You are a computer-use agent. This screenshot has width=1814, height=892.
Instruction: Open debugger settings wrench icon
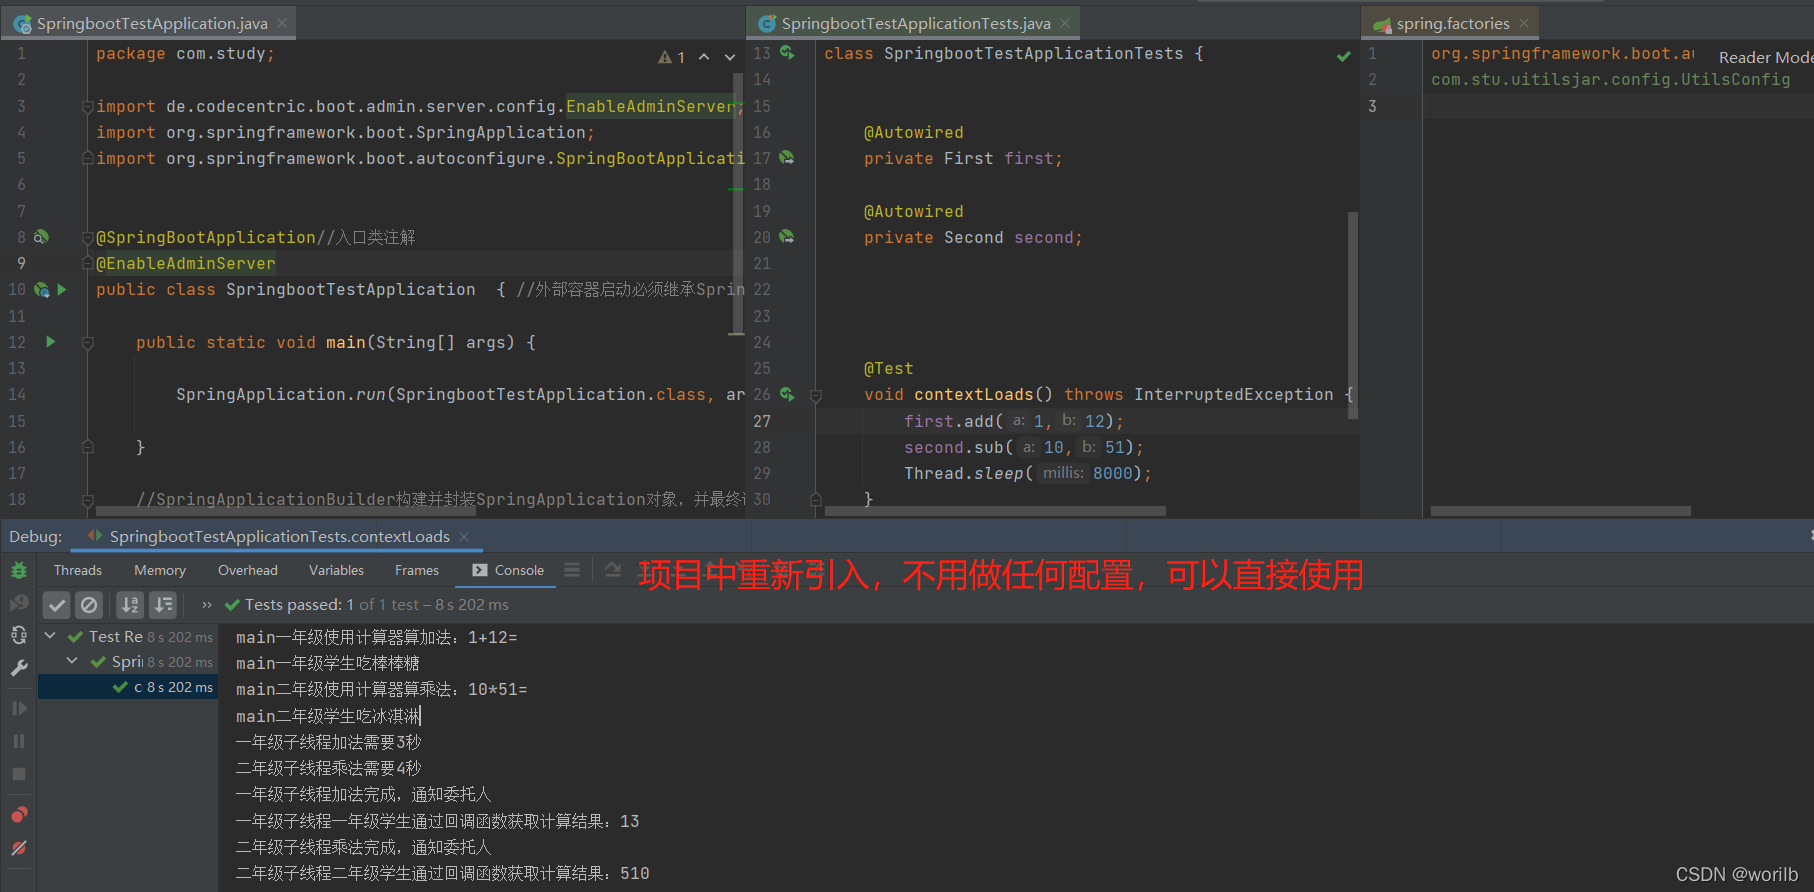click(19, 668)
